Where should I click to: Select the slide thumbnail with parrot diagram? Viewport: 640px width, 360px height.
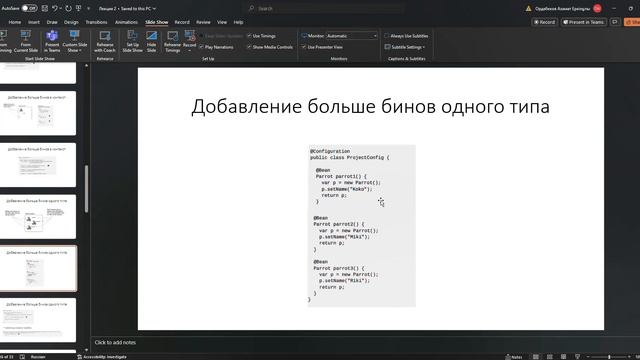[x=38, y=217]
